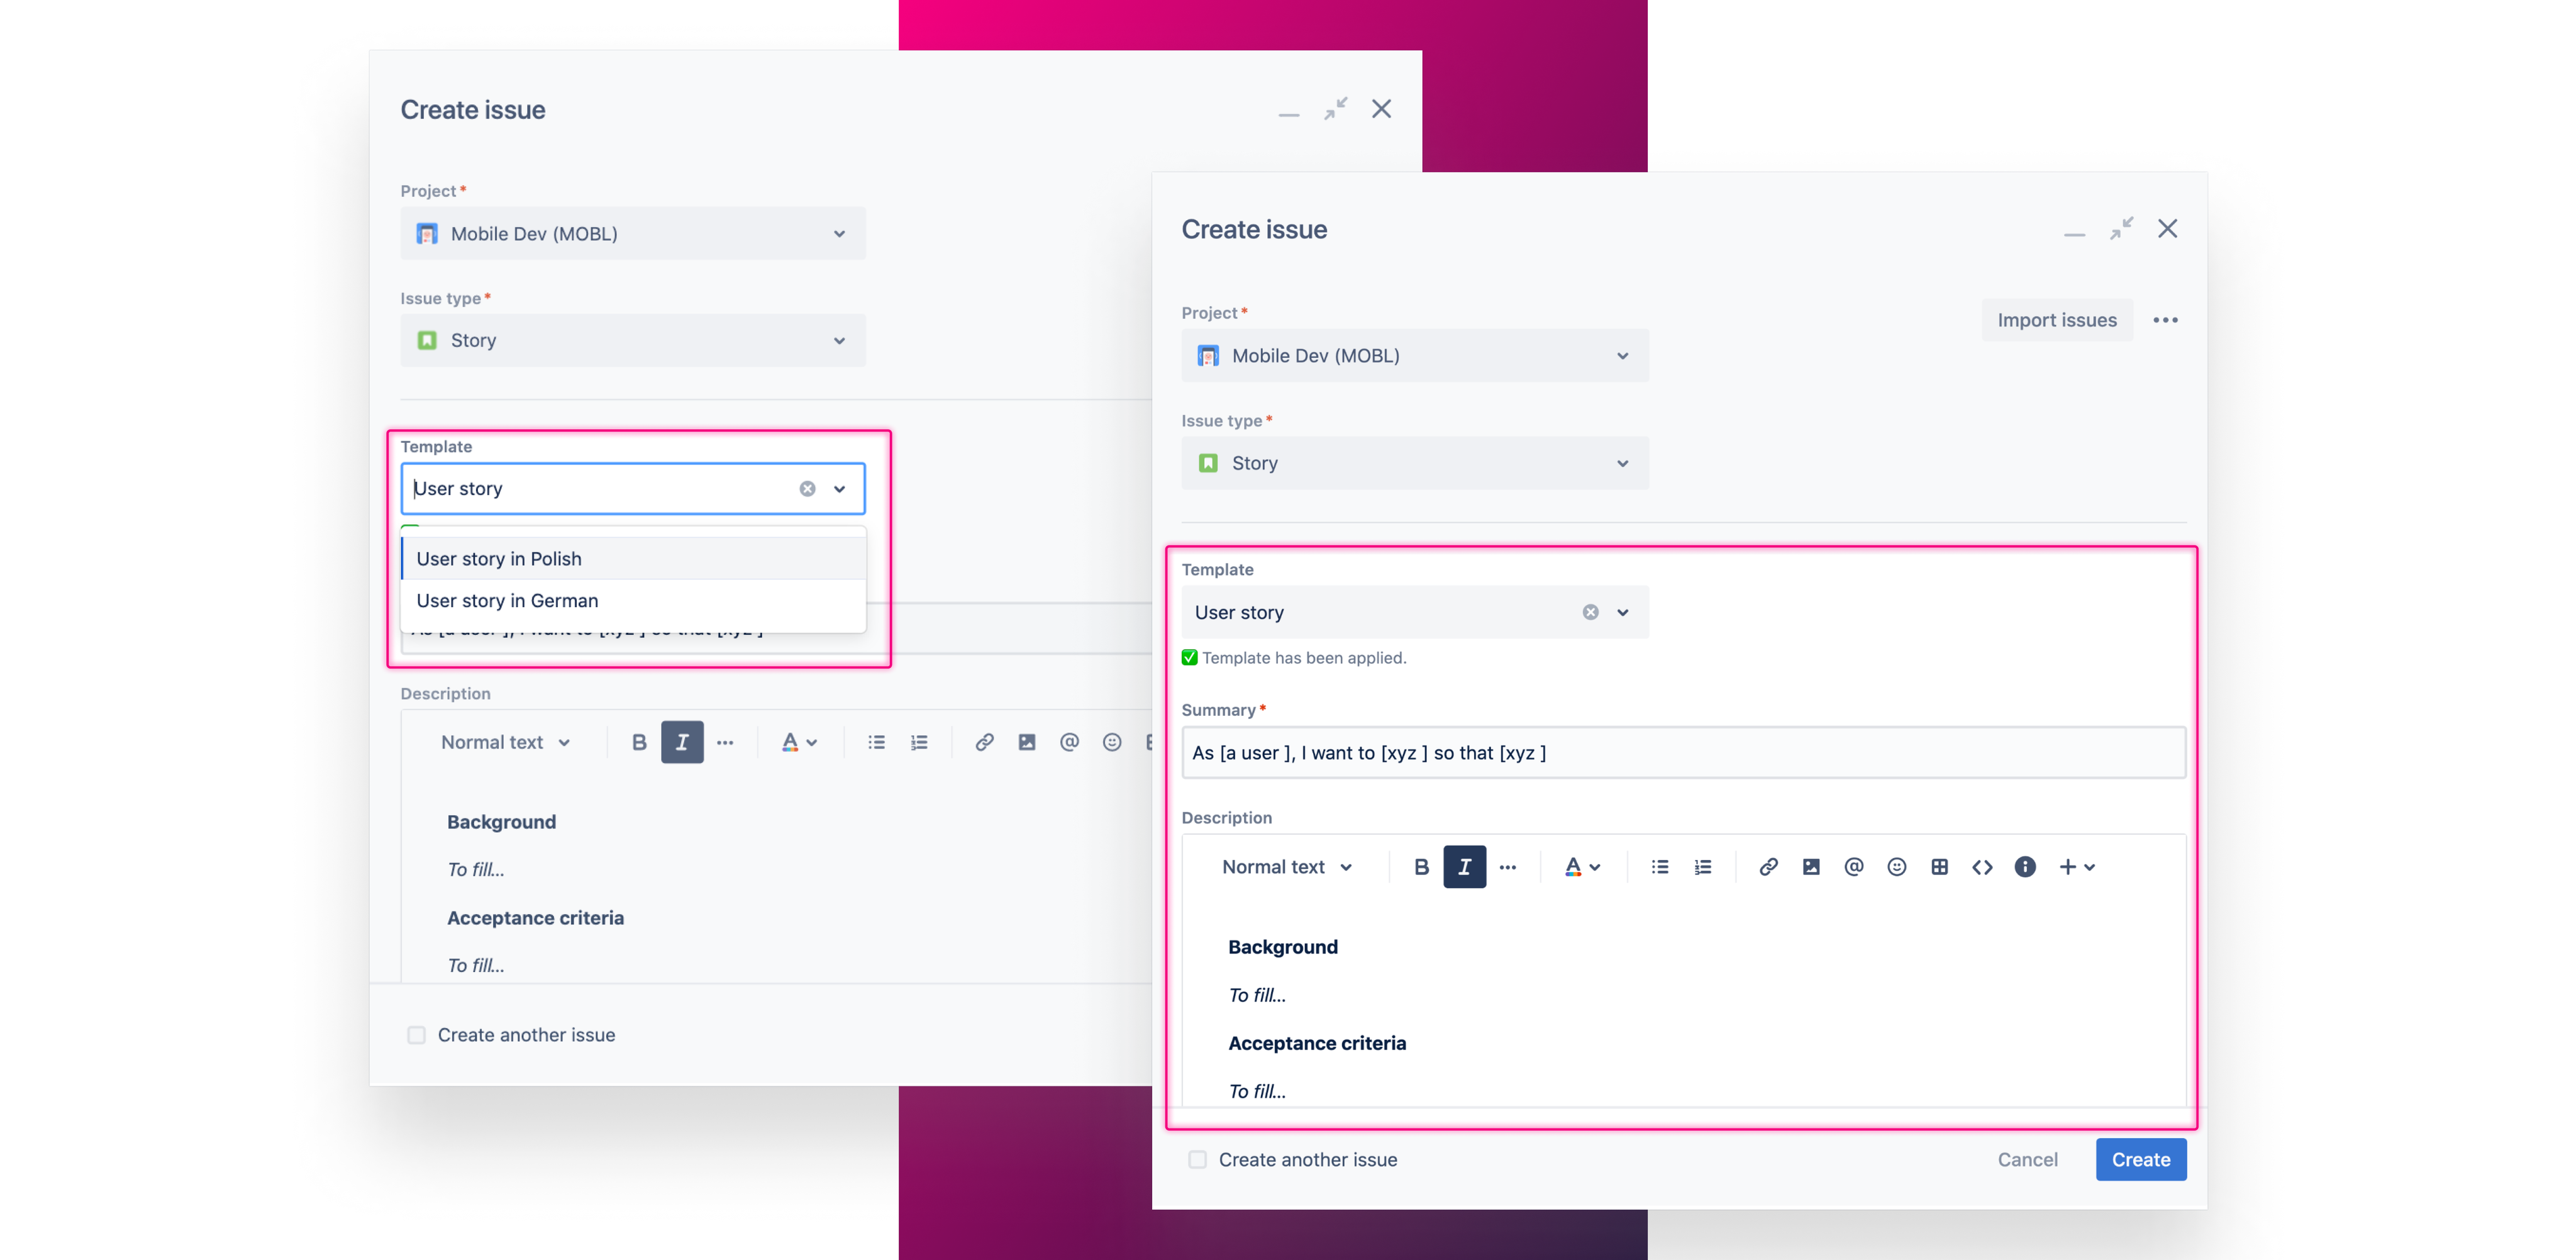
Task: Click the mention @ icon in right toolbar
Action: click(1853, 867)
